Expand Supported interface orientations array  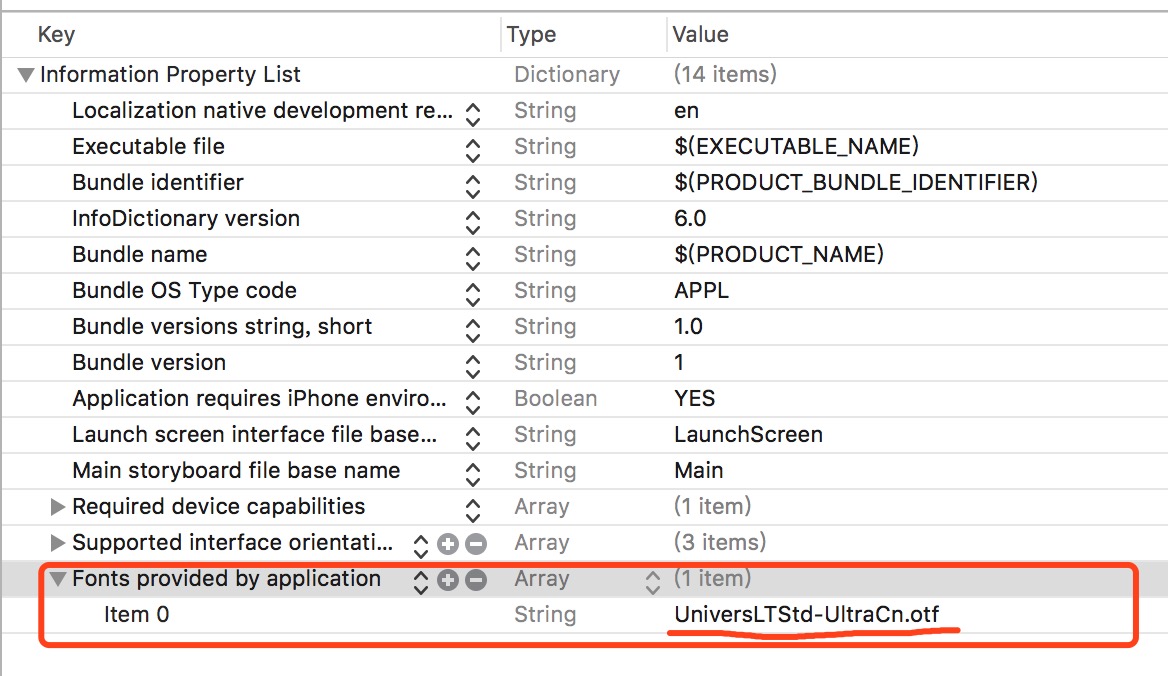[57, 543]
